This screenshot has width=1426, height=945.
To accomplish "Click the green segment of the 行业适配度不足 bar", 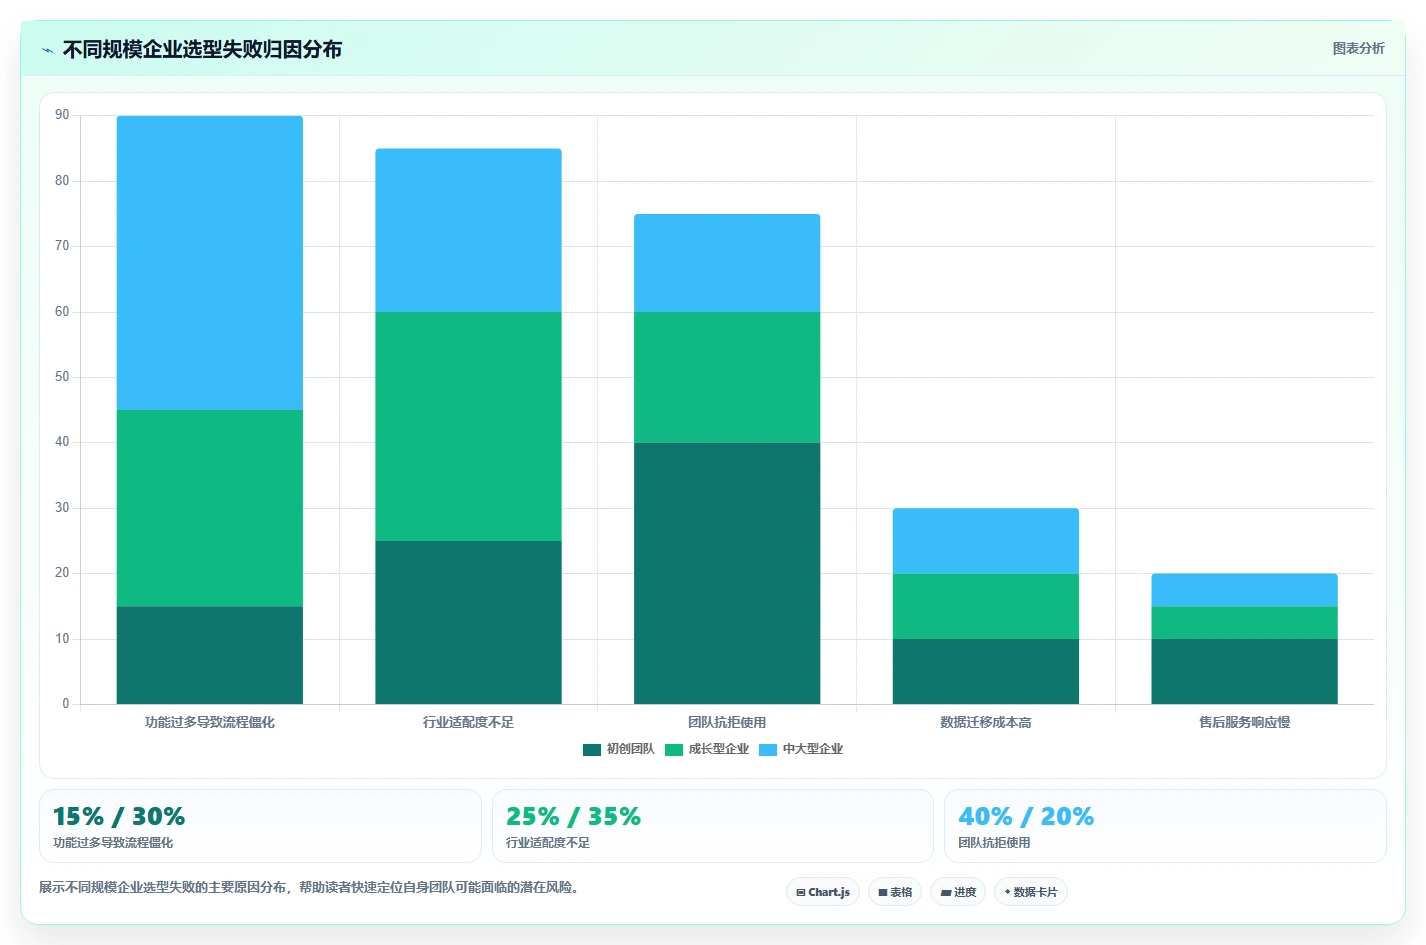I will (x=468, y=426).
